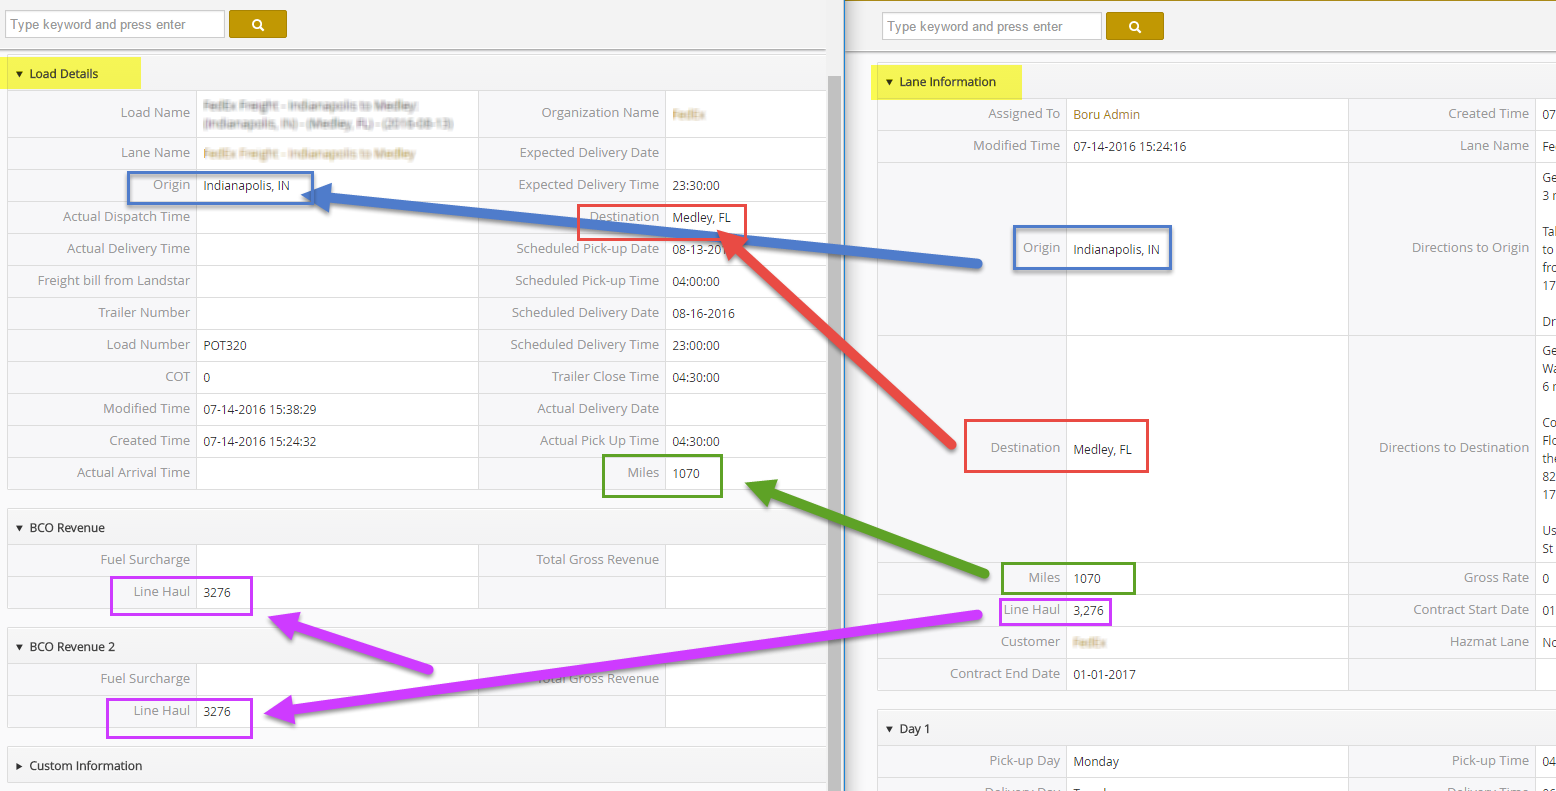This screenshot has width=1556, height=791.
Task: Select Expected Delivery Time value 23:30:00
Action: coord(696,185)
